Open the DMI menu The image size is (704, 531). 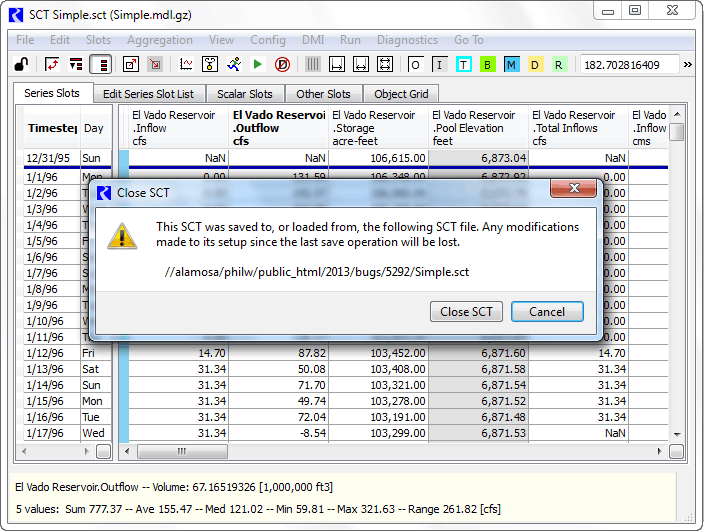[313, 40]
